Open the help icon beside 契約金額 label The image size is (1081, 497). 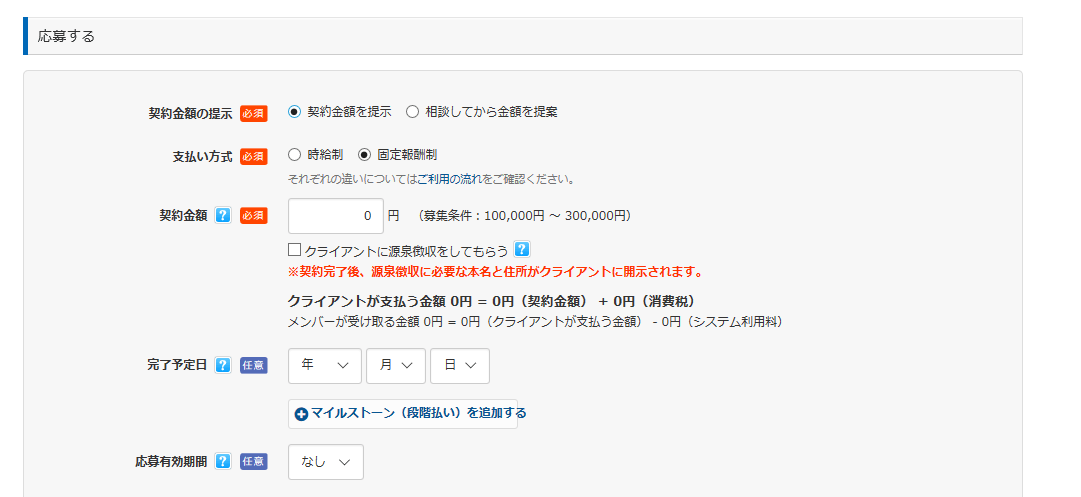pyautogui.click(x=223, y=216)
